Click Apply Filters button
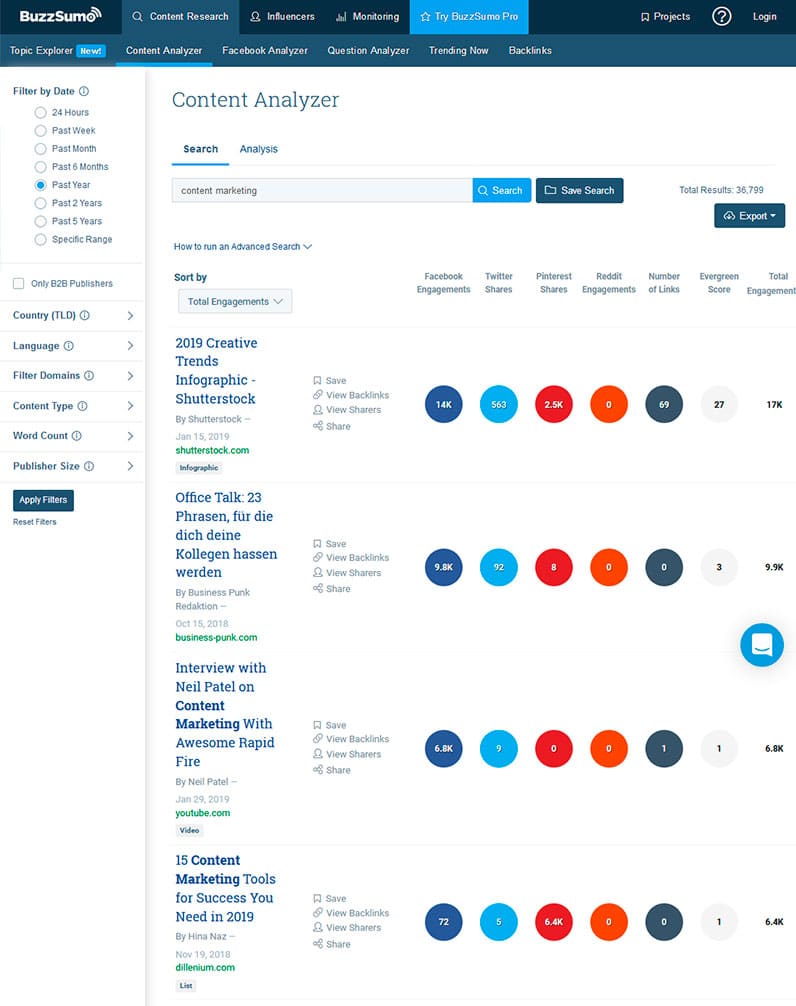Image resolution: width=796 pixels, height=1006 pixels. point(43,500)
